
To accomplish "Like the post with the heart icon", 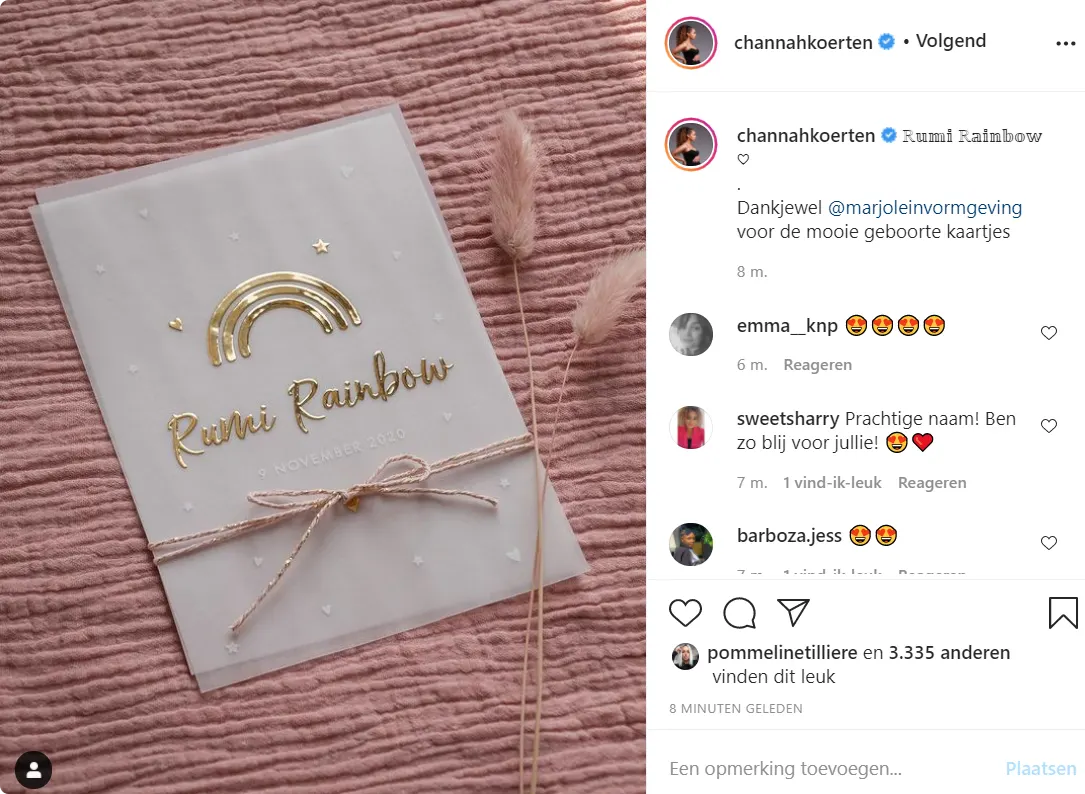I will [x=685, y=613].
